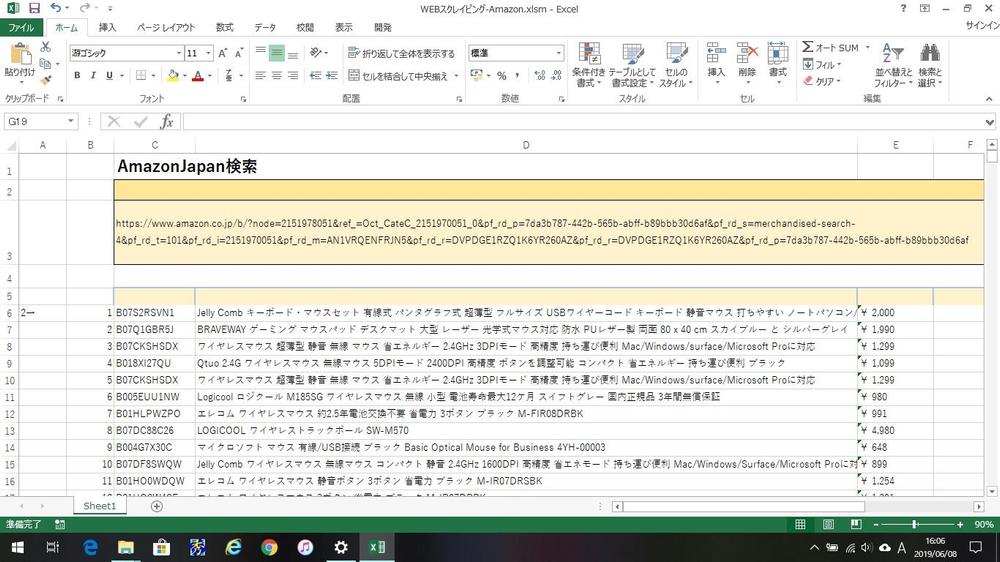Undo the last action
Viewport: 1000px width, 562px height.
tap(56, 8)
